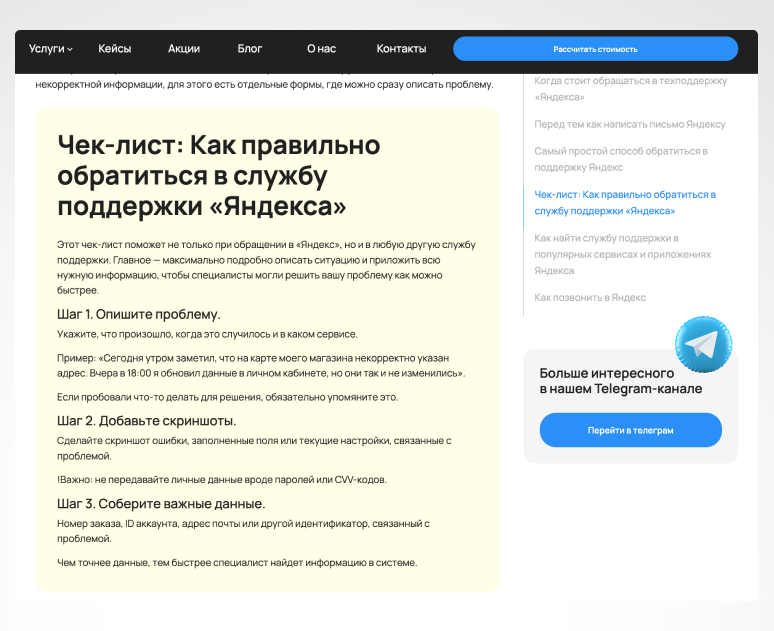Click heading 'Шаг 3. Соберите важные данные.'
774x631 pixels.
click(161, 504)
